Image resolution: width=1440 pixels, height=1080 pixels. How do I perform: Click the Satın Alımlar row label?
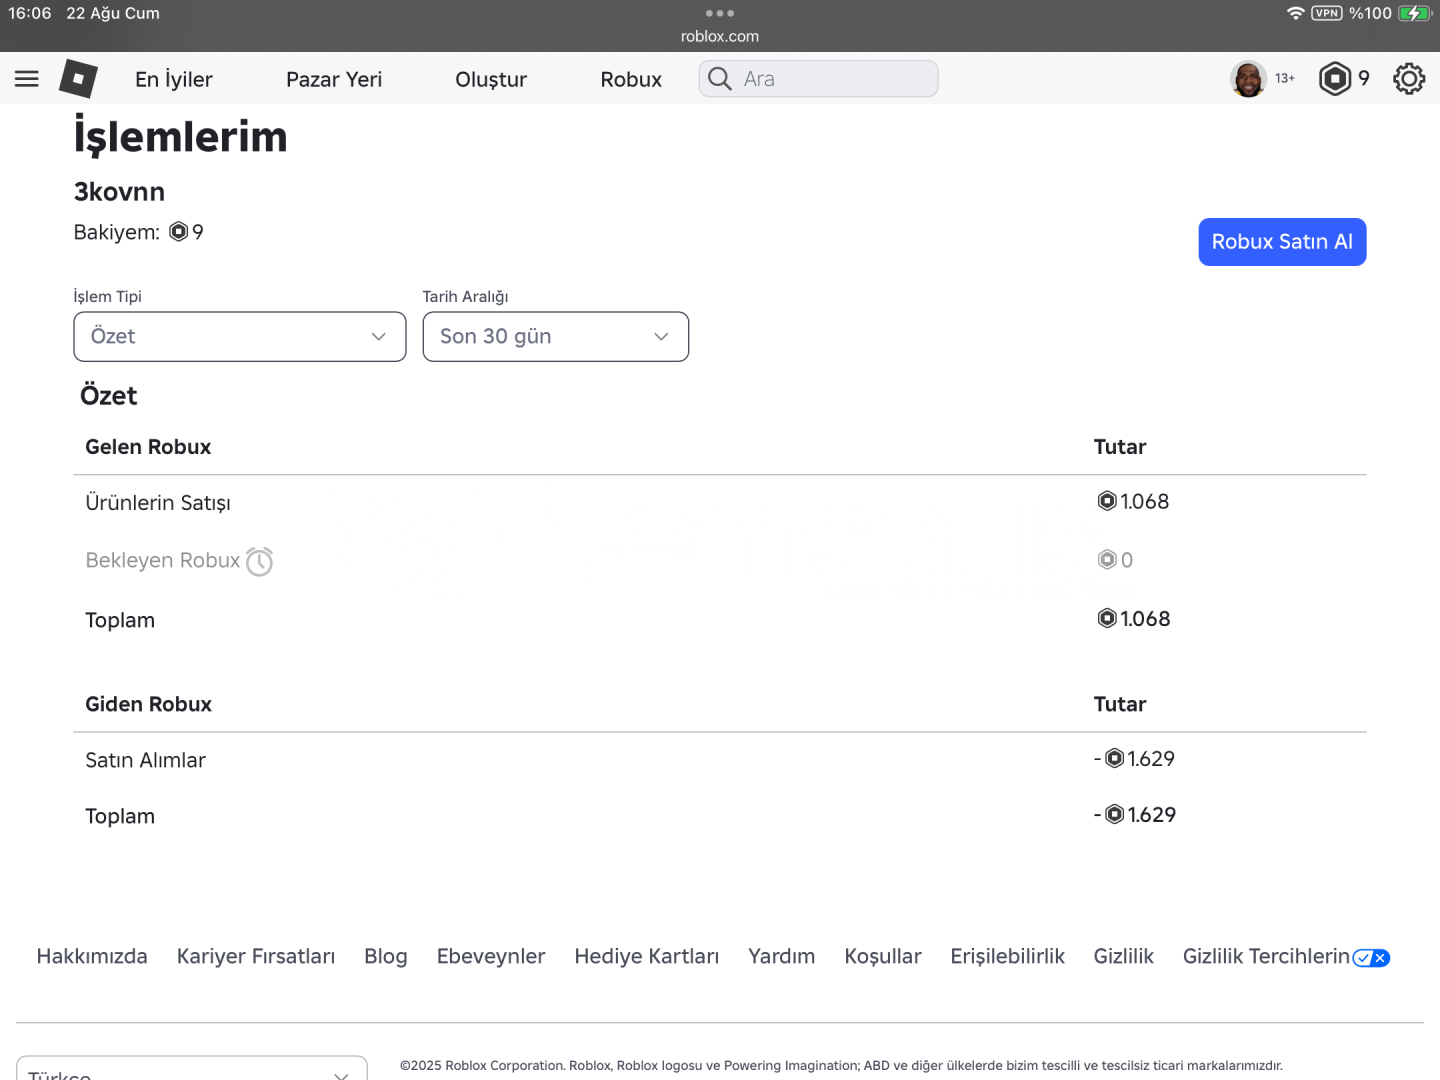tap(145, 760)
